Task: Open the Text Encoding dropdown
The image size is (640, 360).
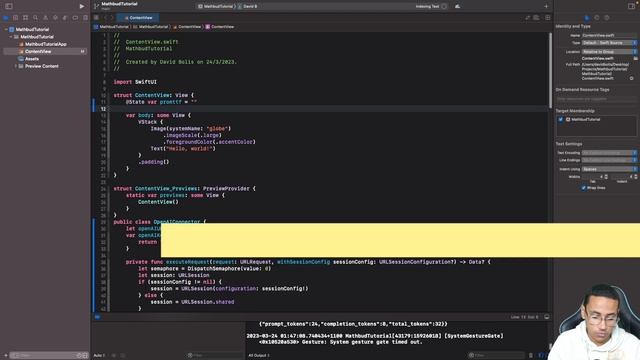Action: tap(609, 153)
